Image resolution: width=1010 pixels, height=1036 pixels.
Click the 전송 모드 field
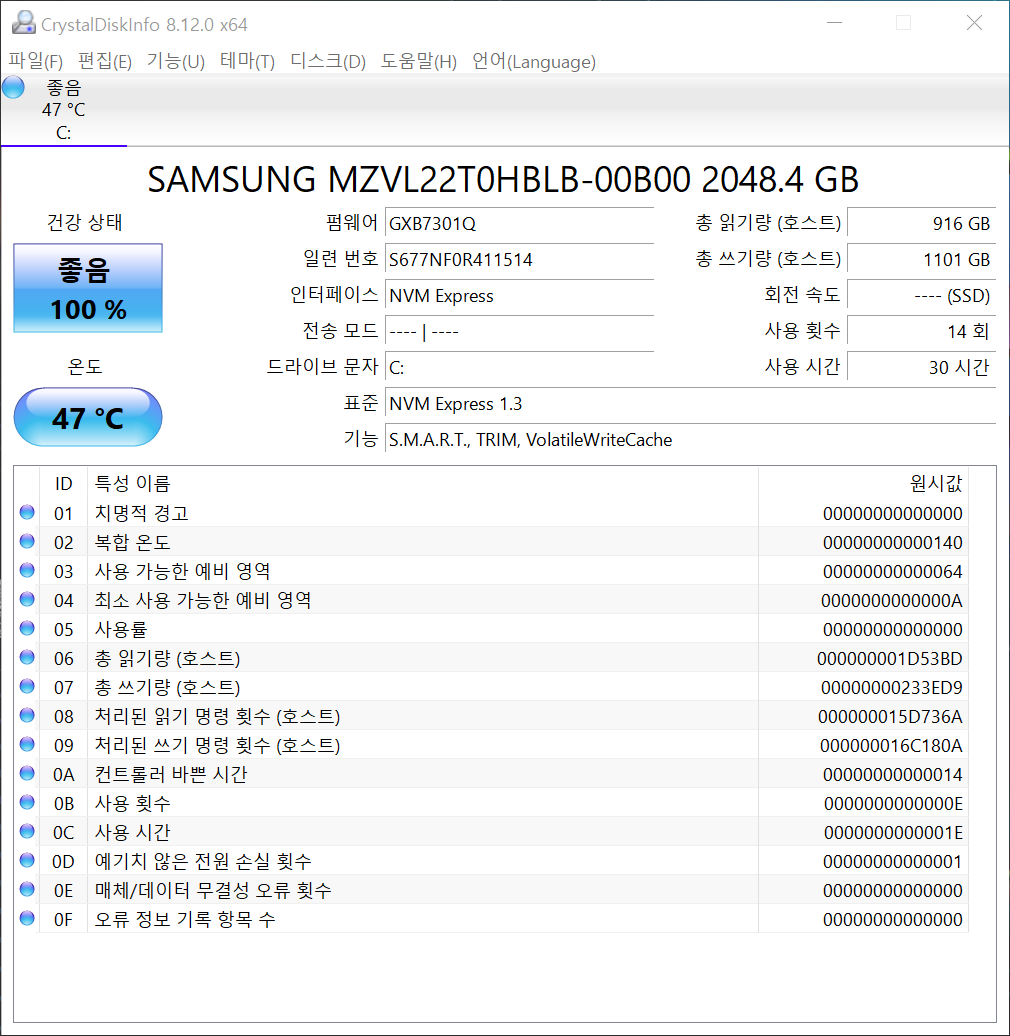coord(519,331)
